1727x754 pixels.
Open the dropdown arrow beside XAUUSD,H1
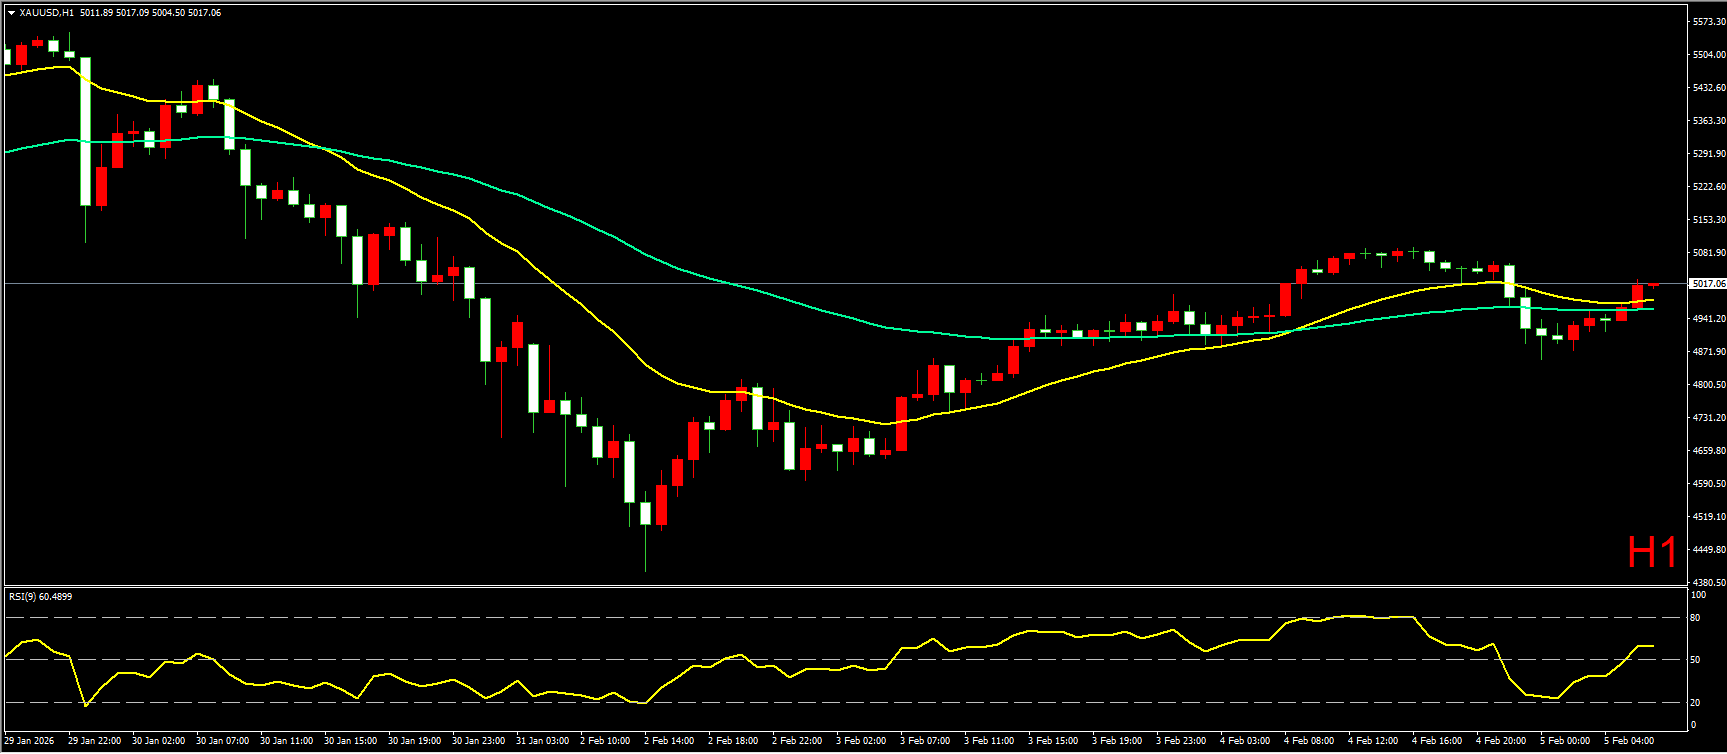11,13
